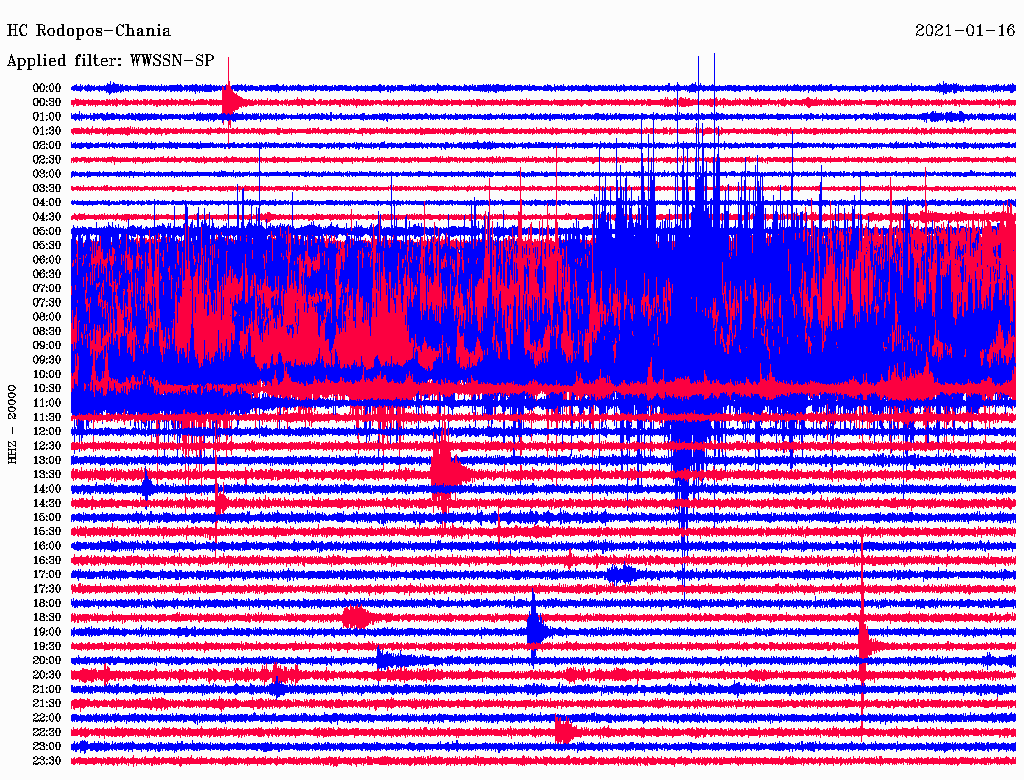Select the 23:30 time label
Image resolution: width=1024 pixels, height=780 pixels.
(x=47, y=760)
